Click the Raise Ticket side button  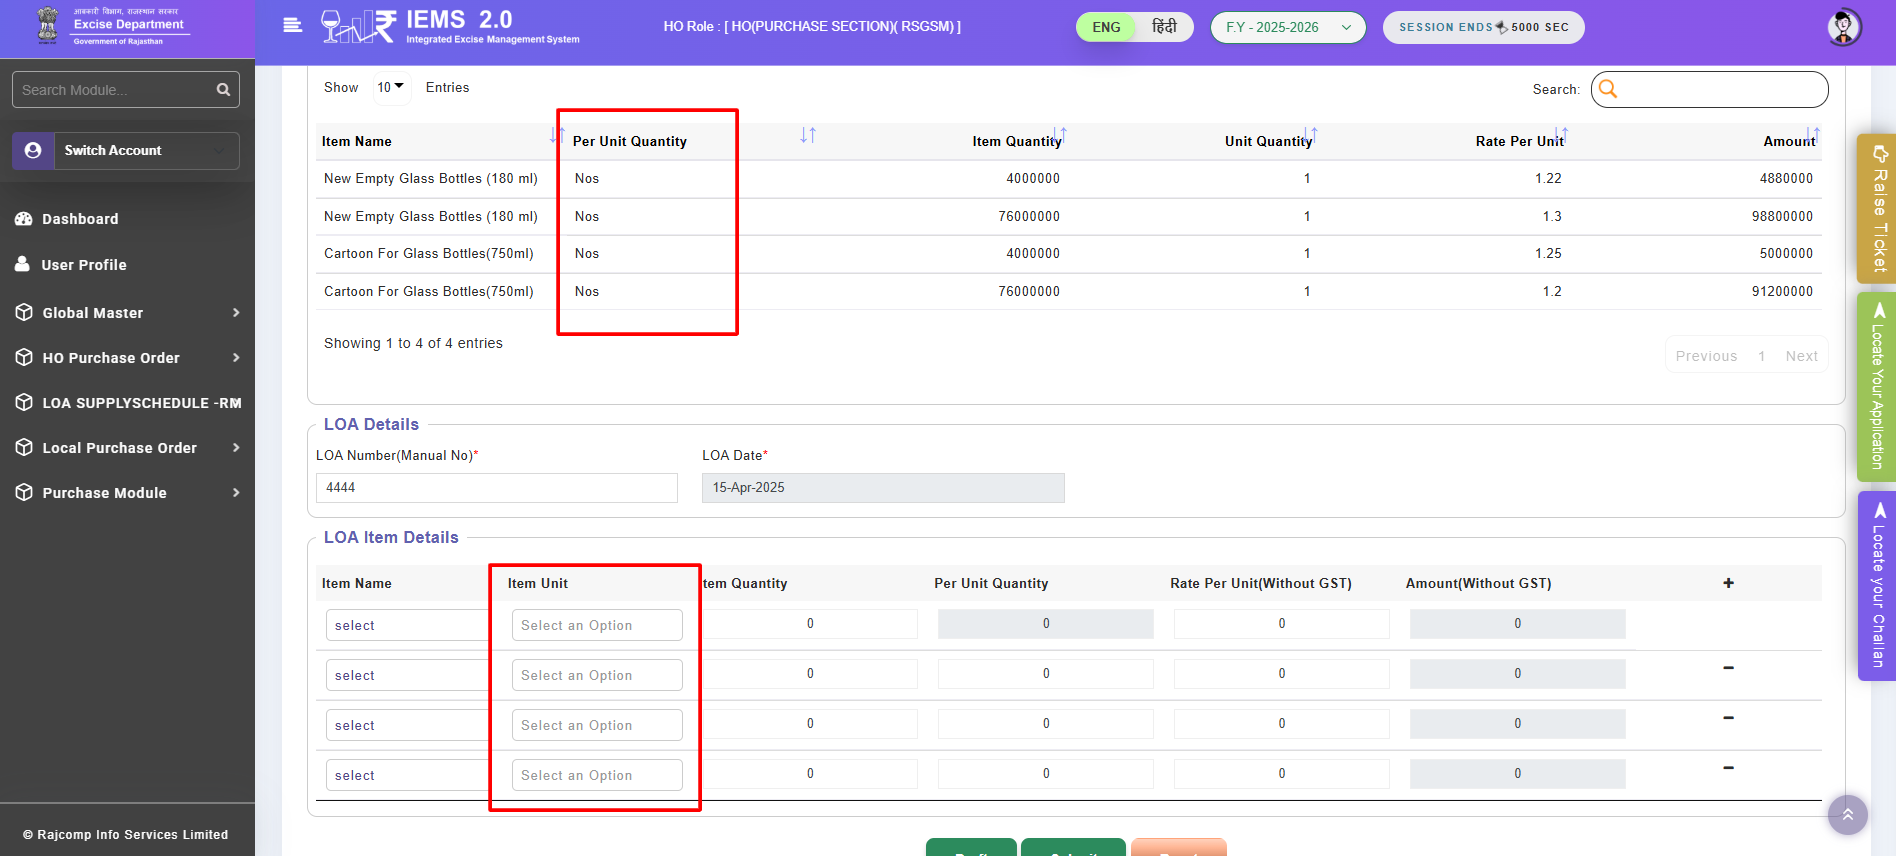[1878, 208]
